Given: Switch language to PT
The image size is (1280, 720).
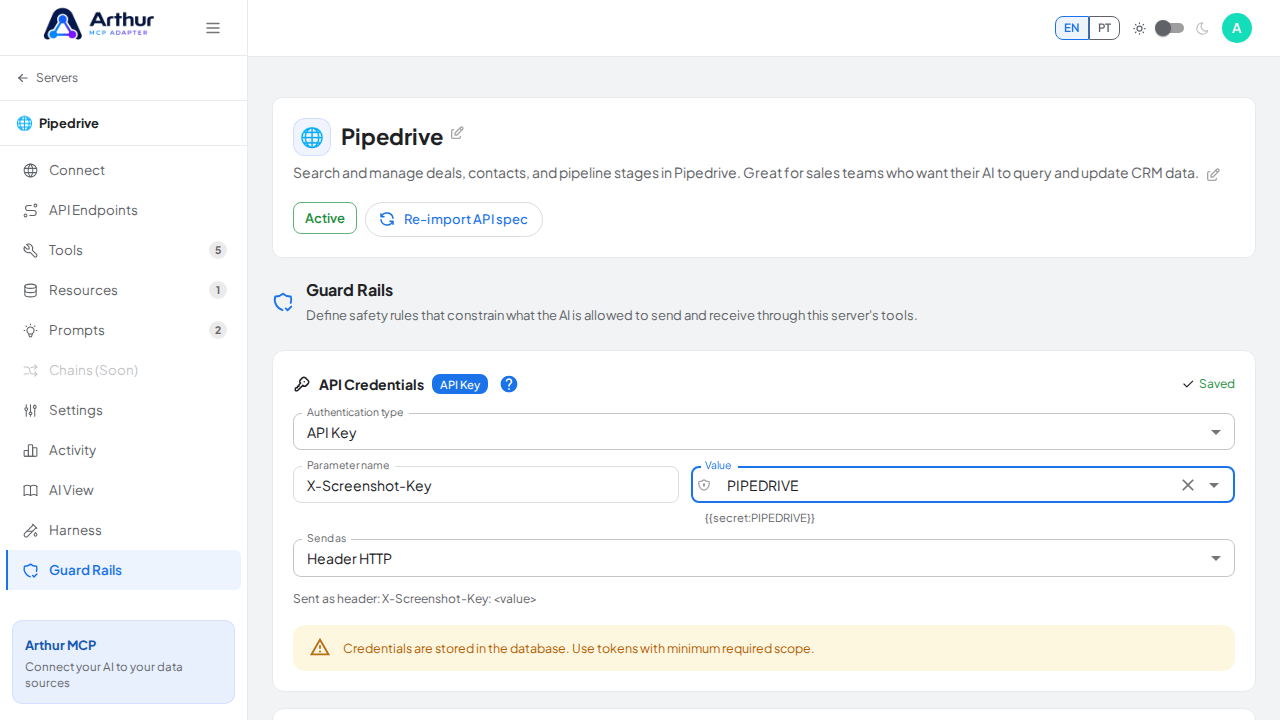Looking at the screenshot, I should pyautogui.click(x=1104, y=28).
